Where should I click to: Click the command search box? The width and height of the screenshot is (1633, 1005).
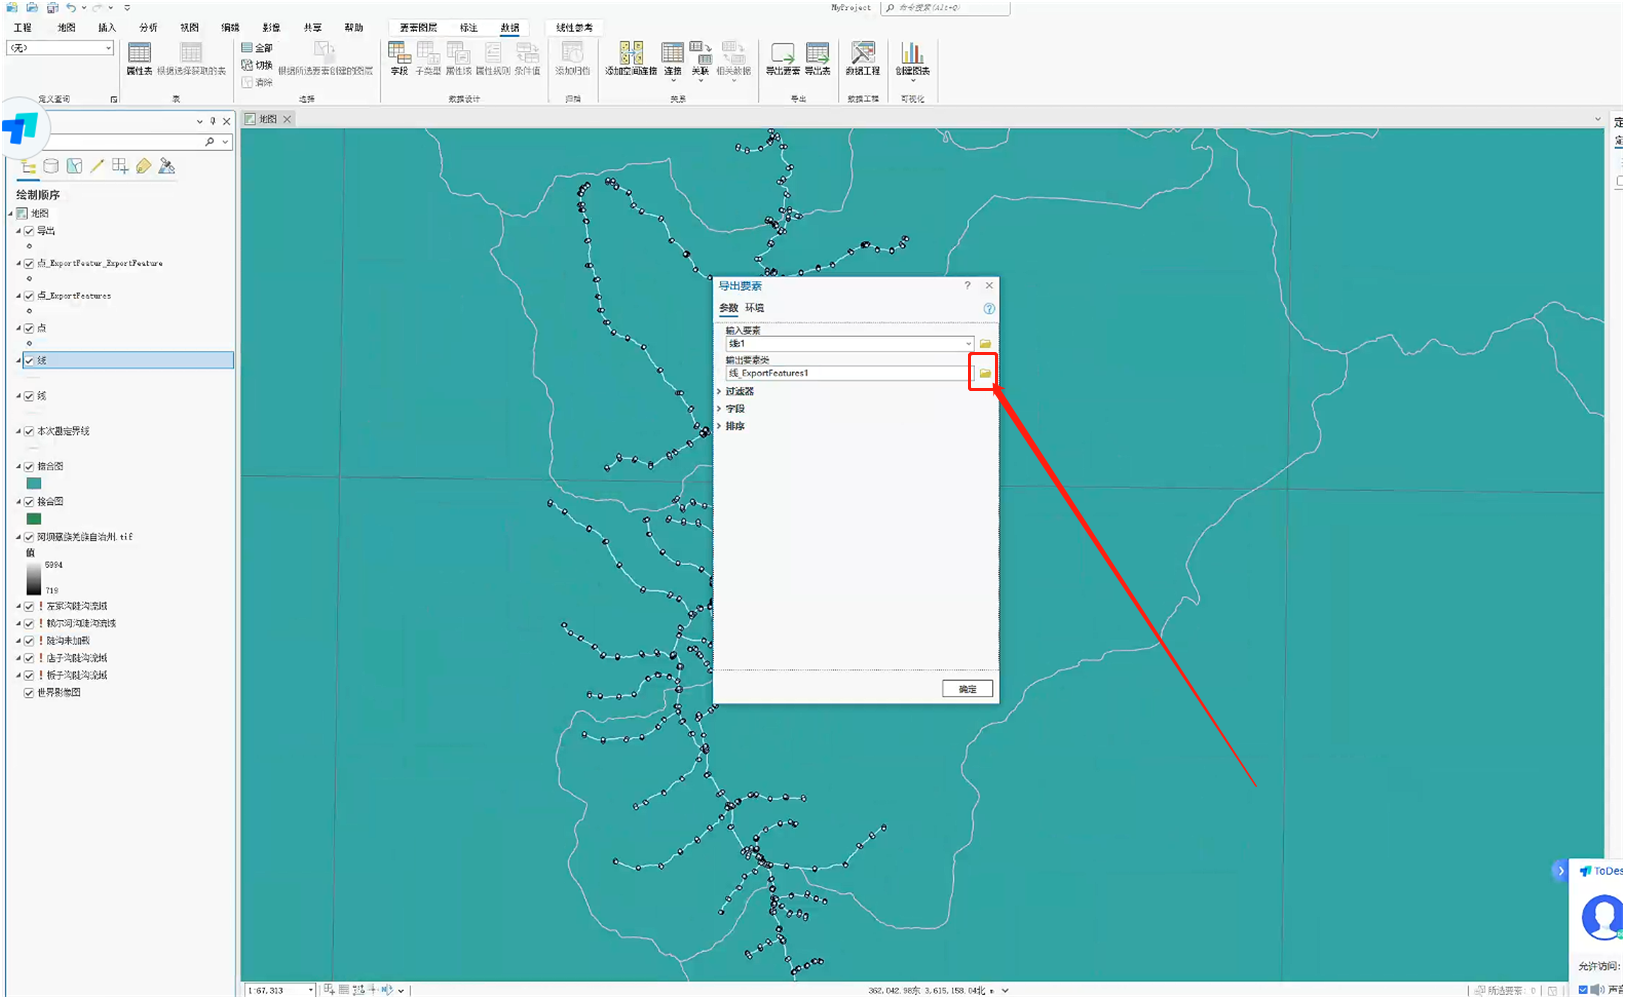click(x=945, y=8)
